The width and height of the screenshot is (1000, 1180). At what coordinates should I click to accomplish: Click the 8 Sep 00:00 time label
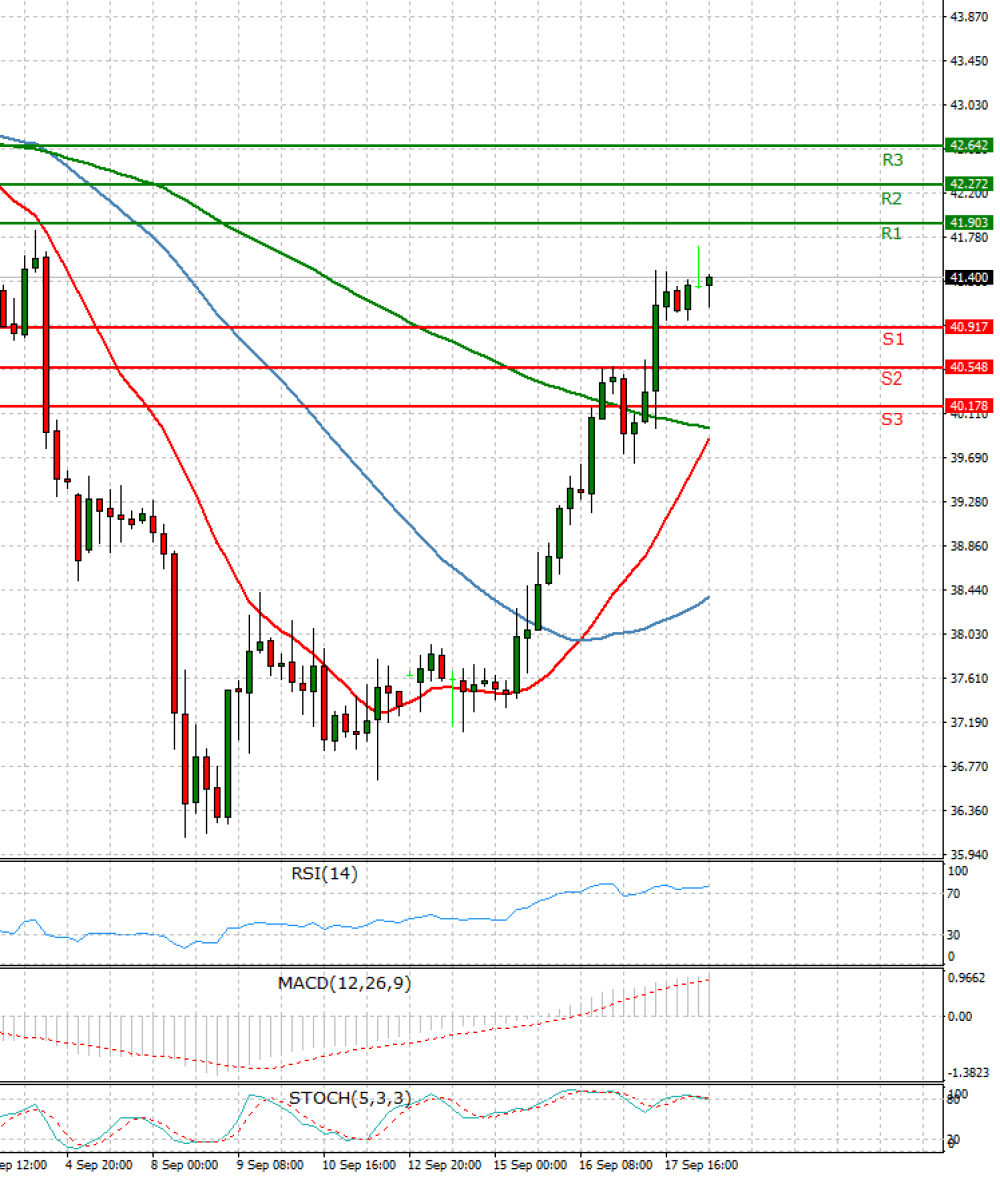pos(184,1165)
